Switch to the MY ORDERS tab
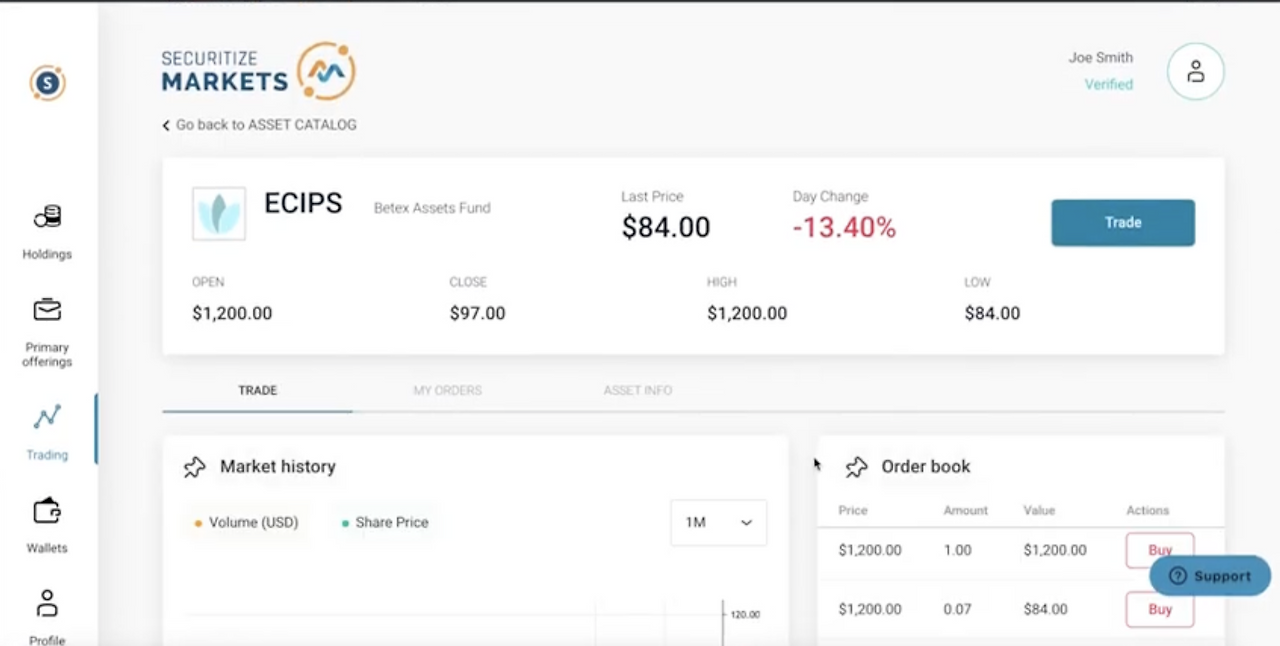The height and width of the screenshot is (646, 1280). tap(447, 390)
